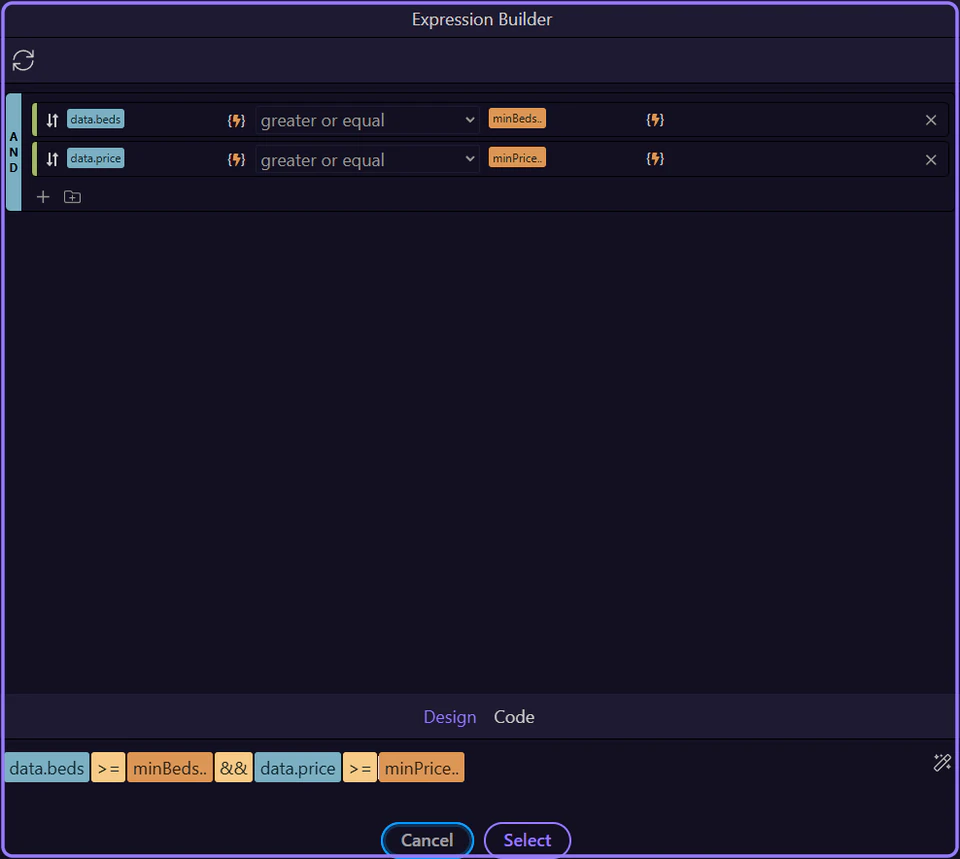Select the && chip in the expression preview
The width and height of the screenshot is (960, 859).
[233, 767]
